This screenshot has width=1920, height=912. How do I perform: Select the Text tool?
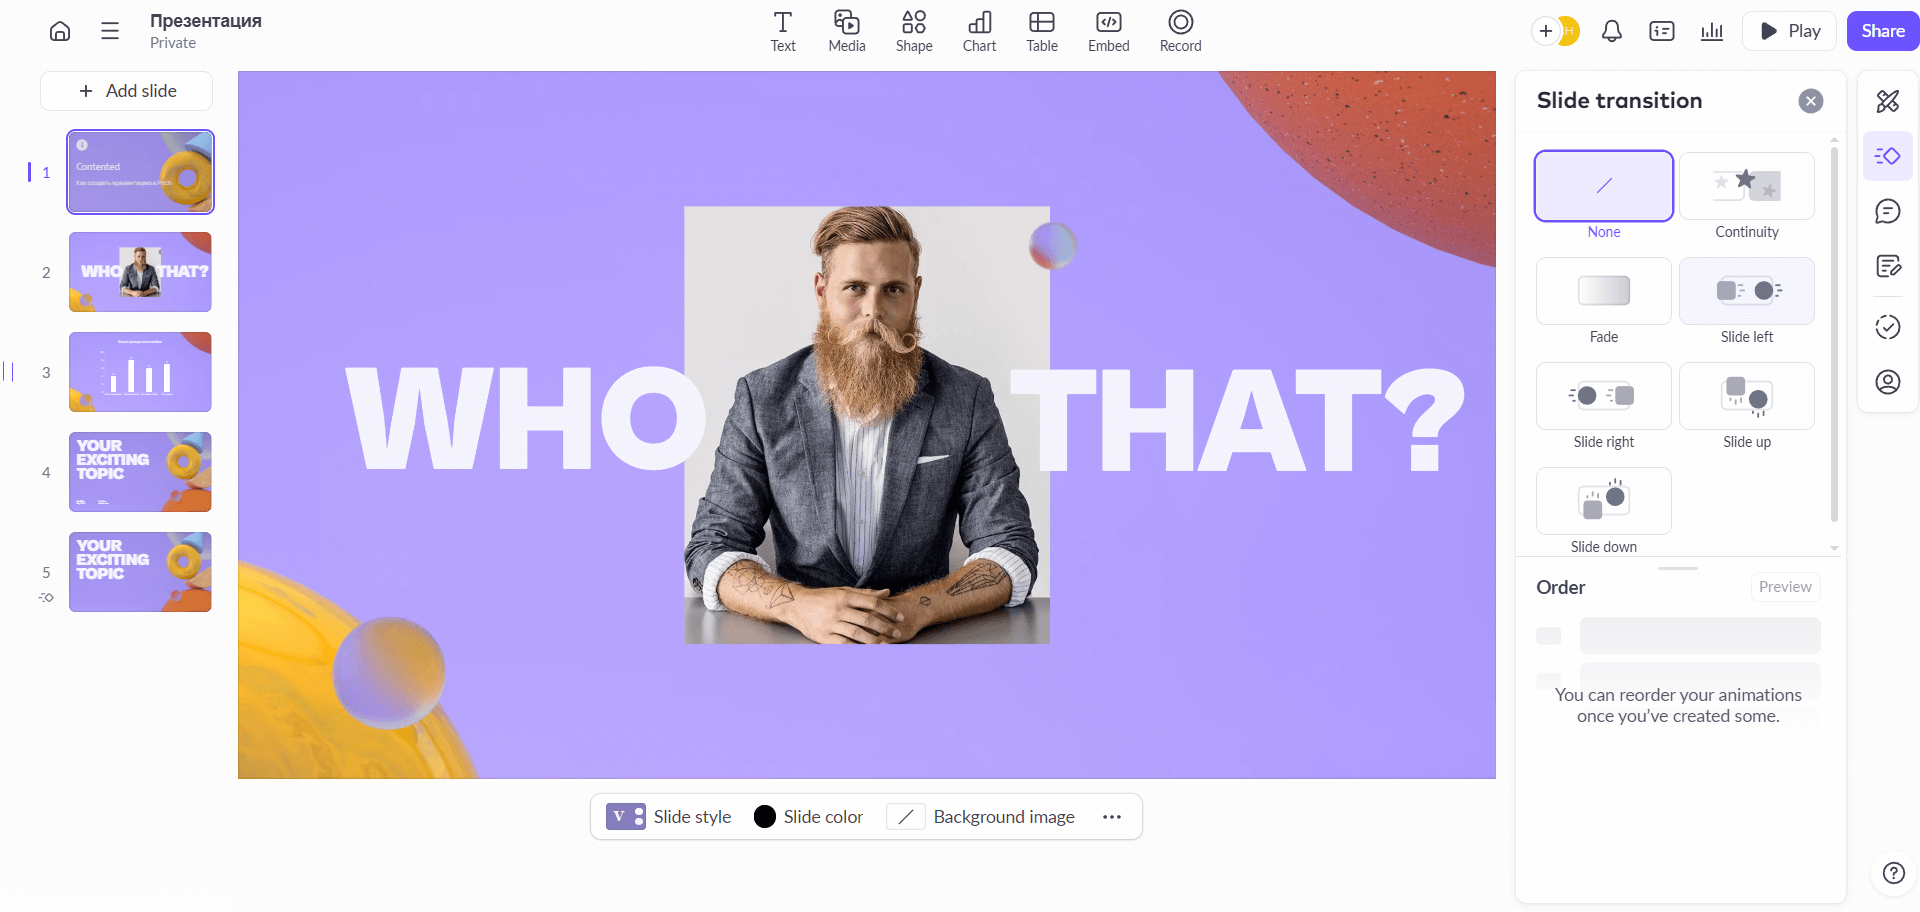783,31
